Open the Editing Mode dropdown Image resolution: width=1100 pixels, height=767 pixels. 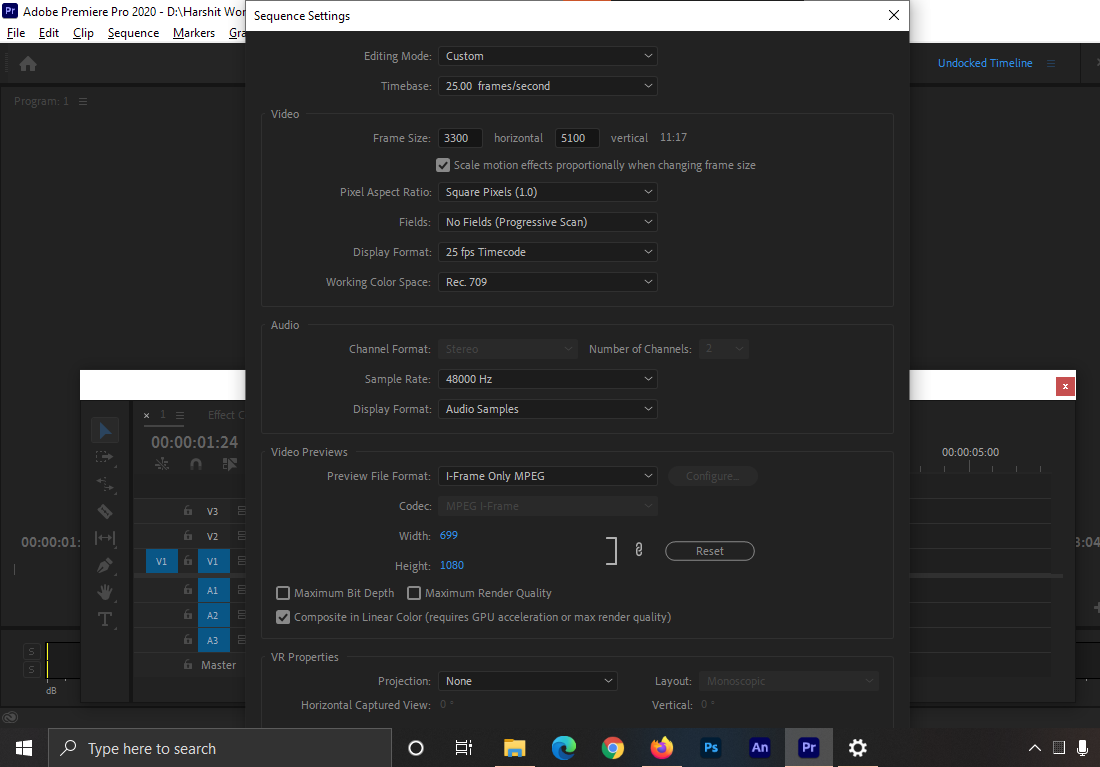pos(547,56)
